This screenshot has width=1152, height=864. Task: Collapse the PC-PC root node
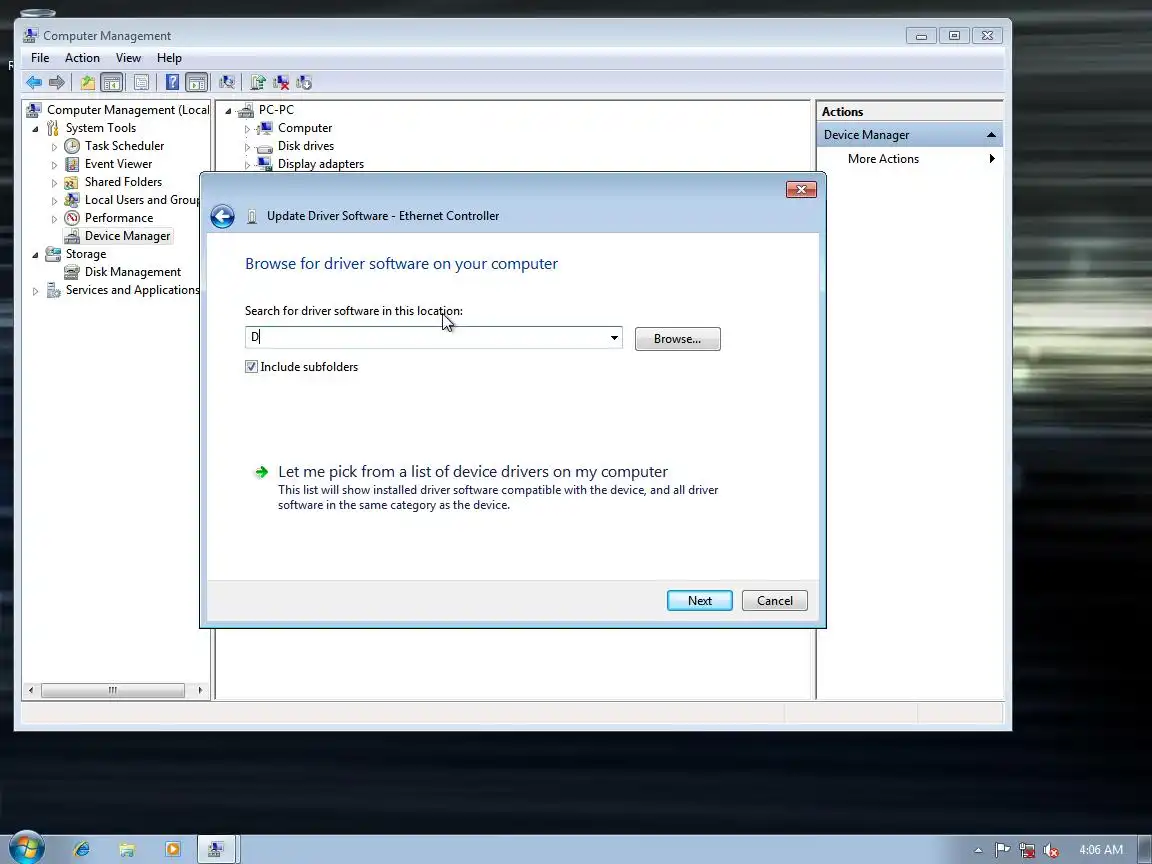click(x=228, y=111)
